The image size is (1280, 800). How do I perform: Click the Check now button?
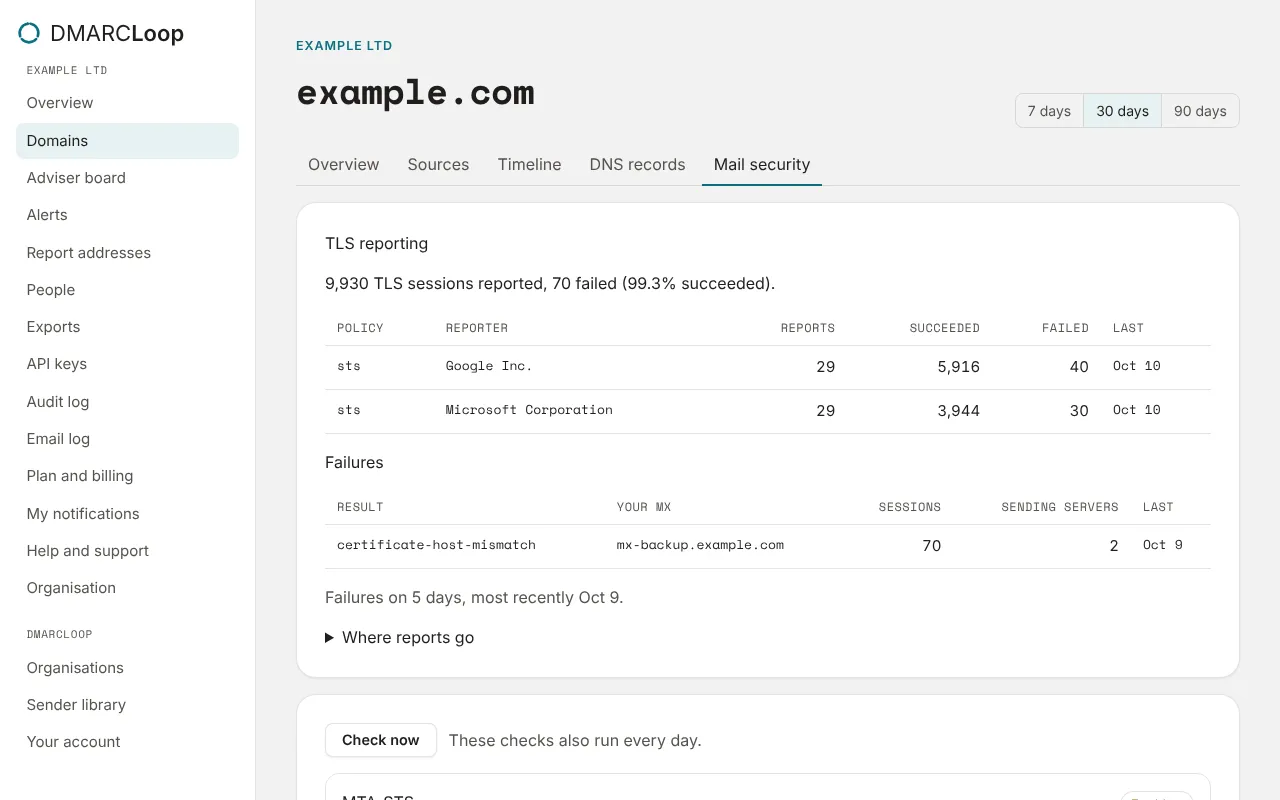pos(381,740)
